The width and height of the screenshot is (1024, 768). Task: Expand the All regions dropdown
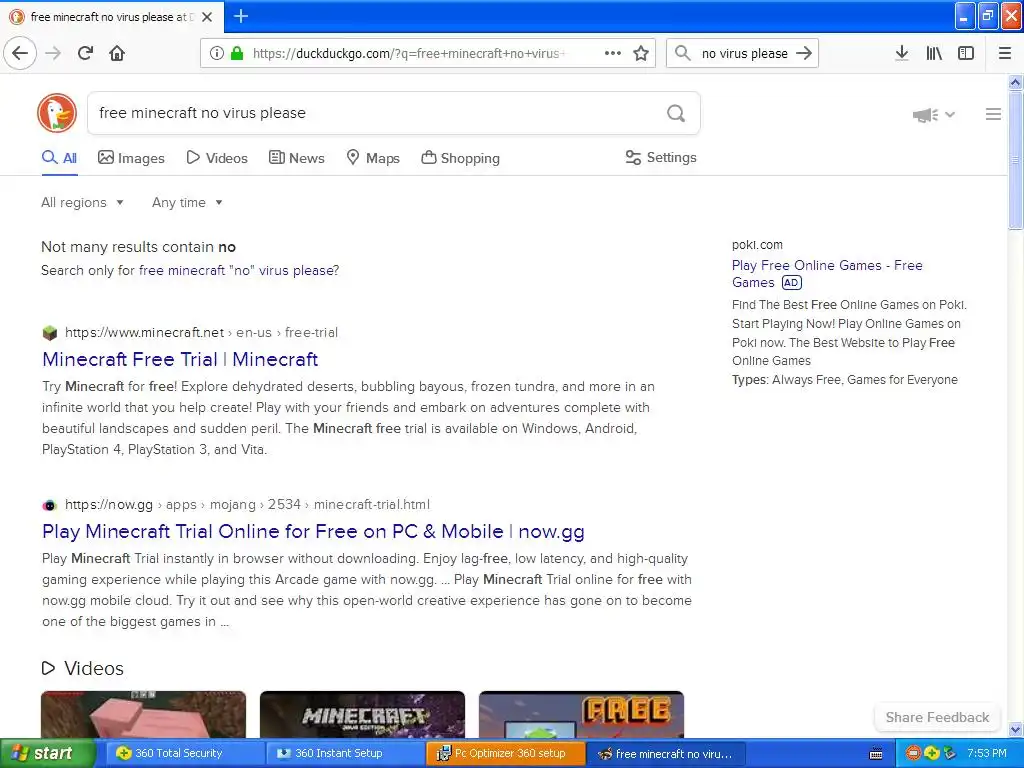pyautogui.click(x=82, y=202)
